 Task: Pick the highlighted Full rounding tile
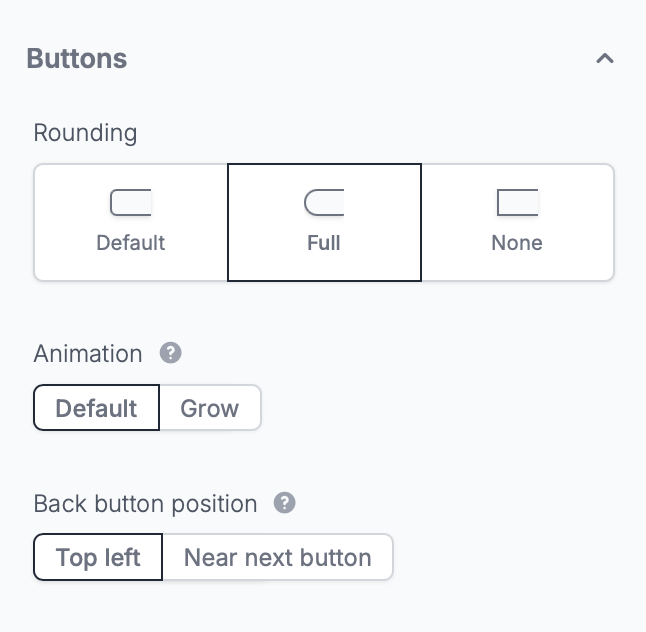pos(324,222)
